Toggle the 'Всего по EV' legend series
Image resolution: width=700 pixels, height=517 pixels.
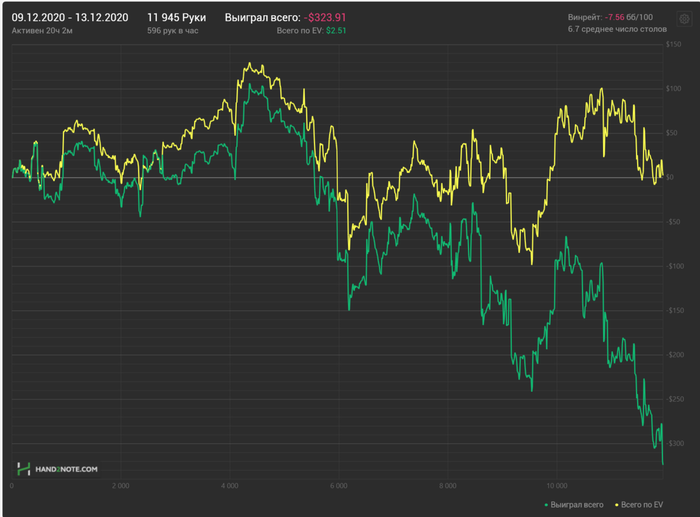[x=639, y=505]
